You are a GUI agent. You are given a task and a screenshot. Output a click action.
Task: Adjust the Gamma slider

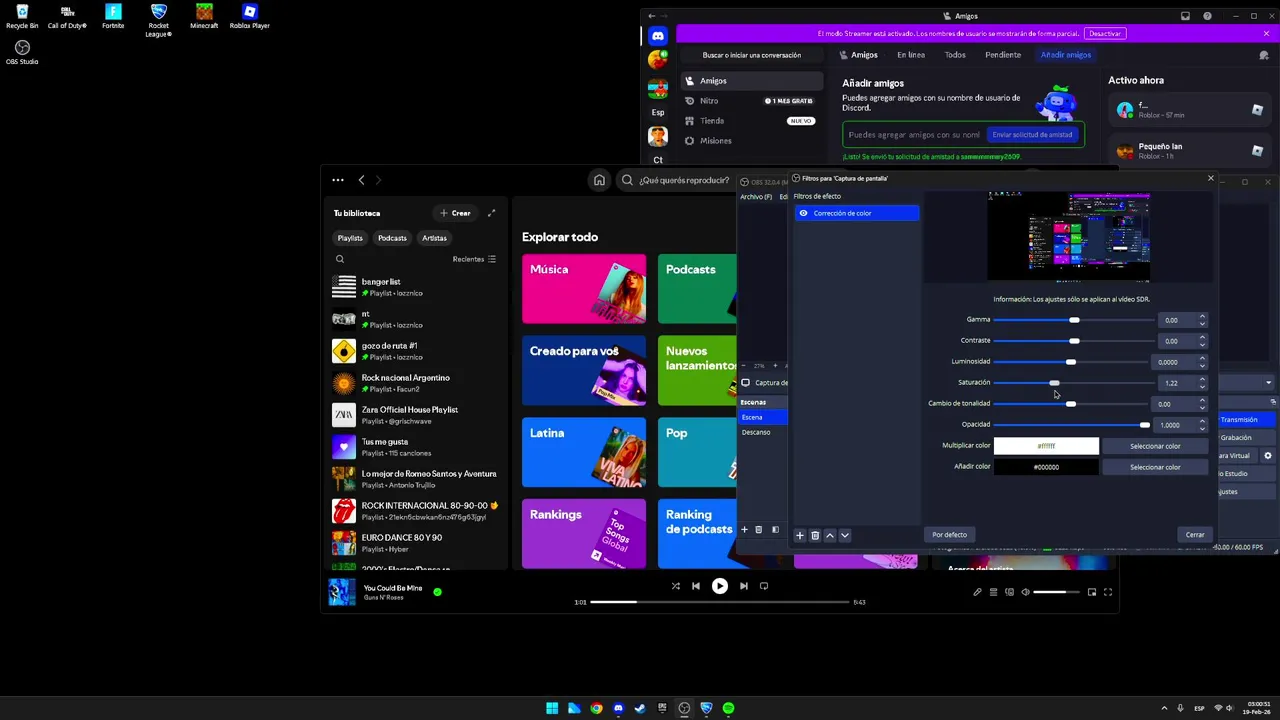[1072, 320]
